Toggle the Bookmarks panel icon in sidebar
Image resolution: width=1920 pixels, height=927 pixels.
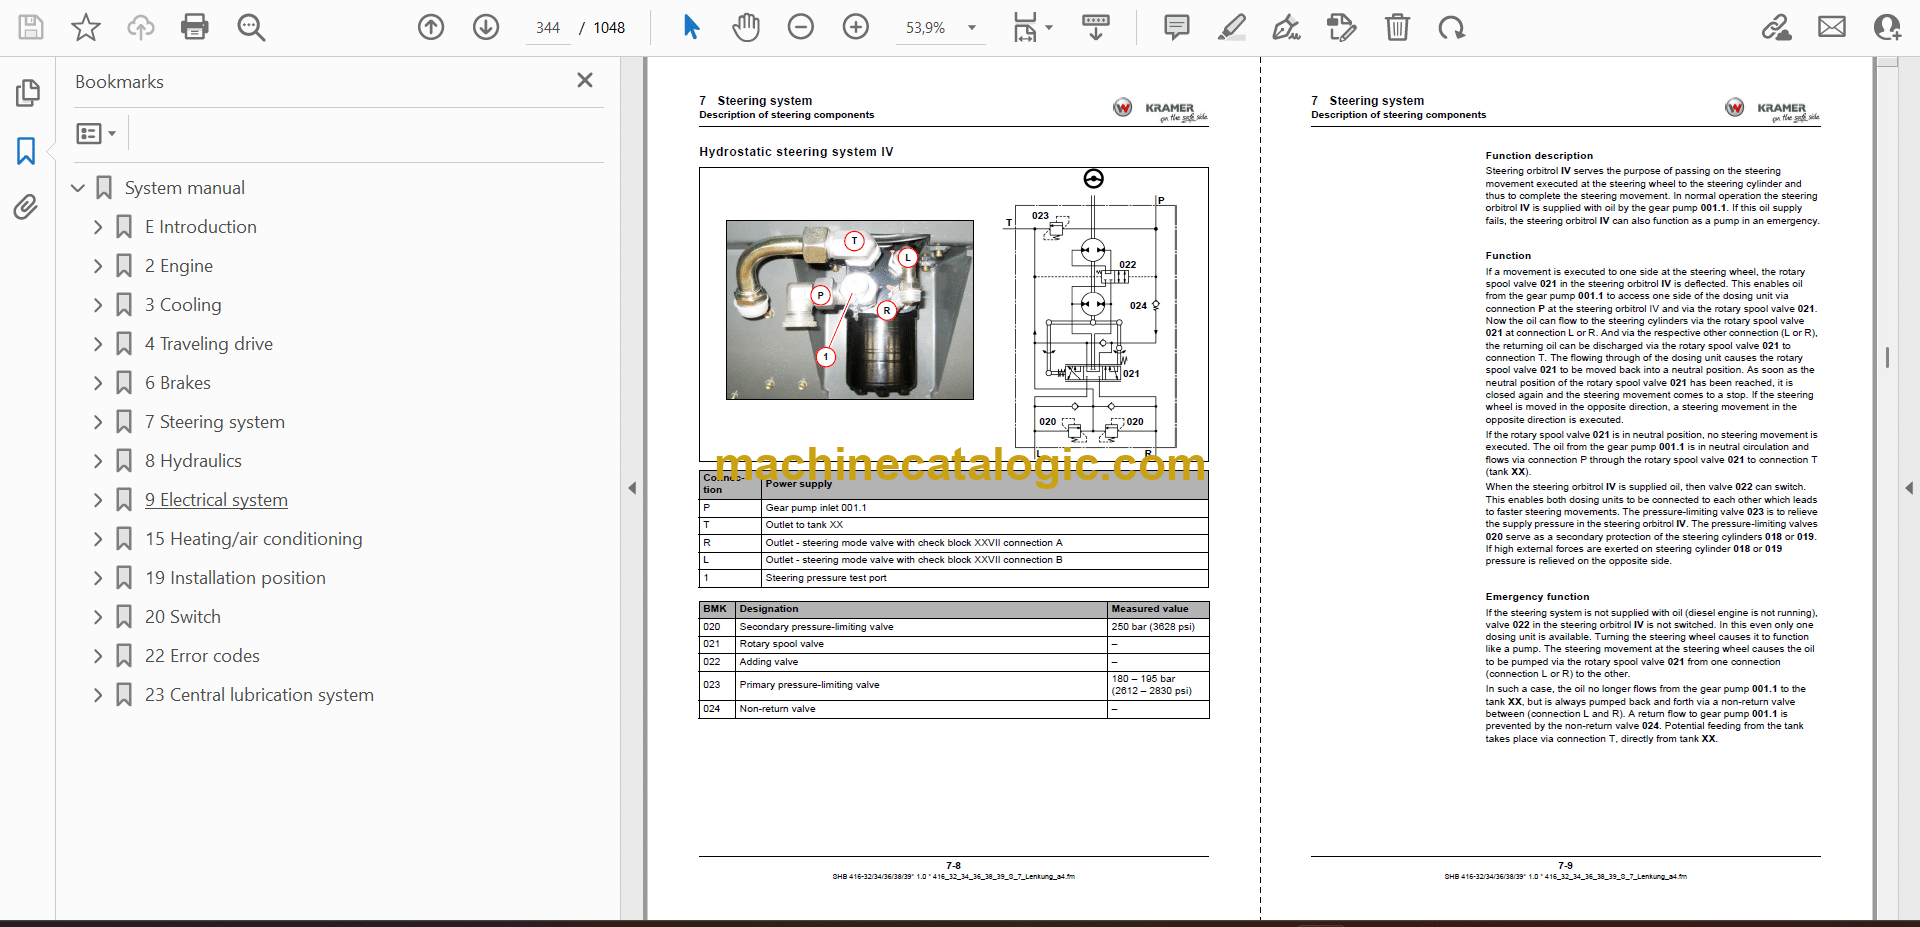pos(26,151)
